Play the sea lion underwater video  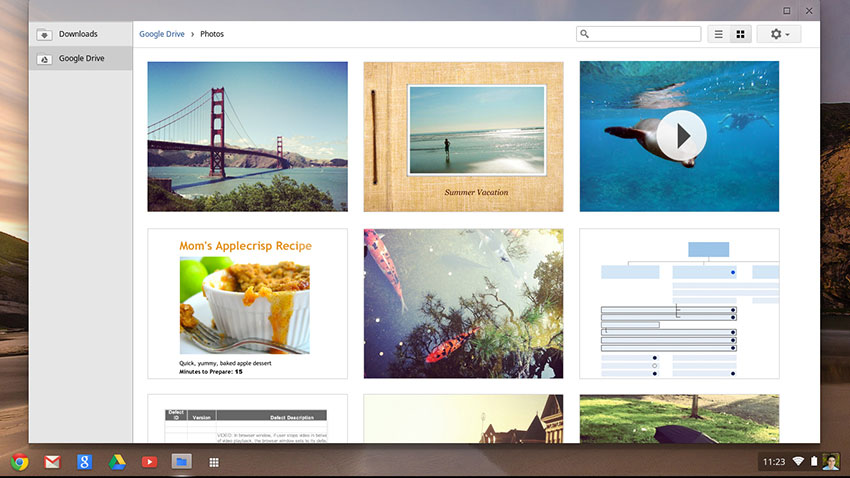(x=682, y=135)
